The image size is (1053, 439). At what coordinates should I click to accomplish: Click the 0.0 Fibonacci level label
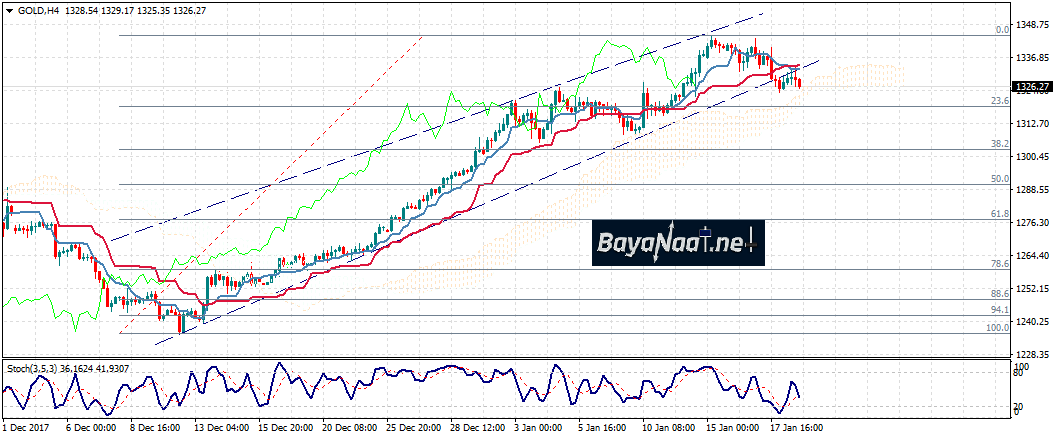tap(1001, 30)
